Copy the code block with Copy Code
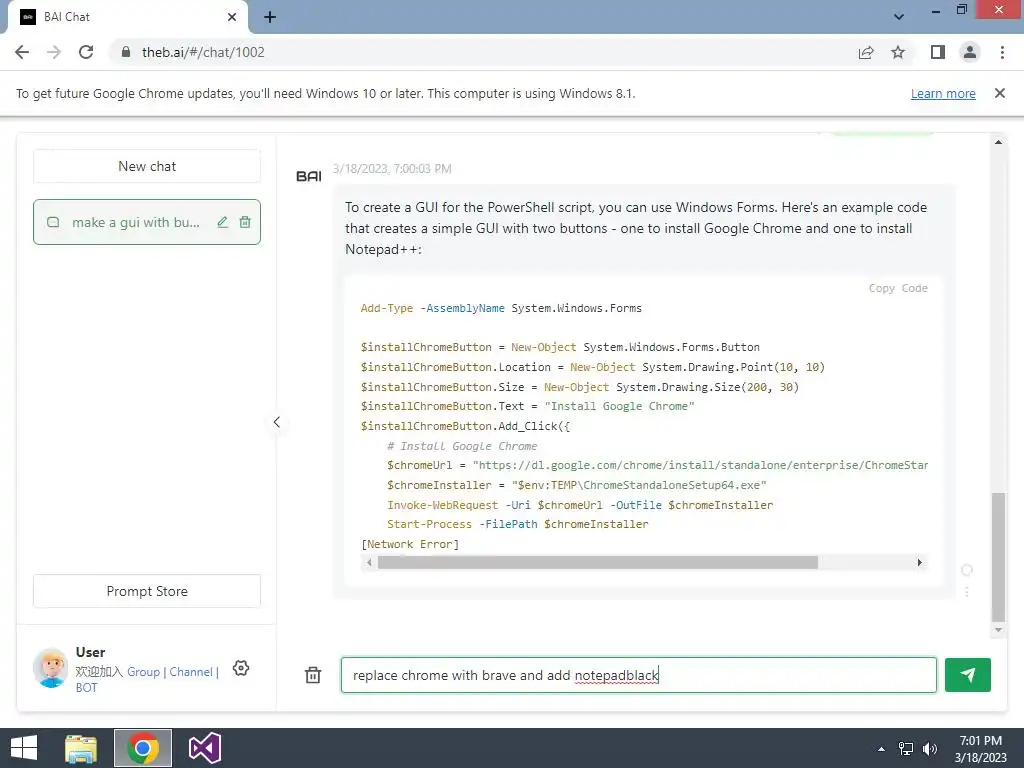1024x768 pixels. pyautogui.click(x=898, y=288)
